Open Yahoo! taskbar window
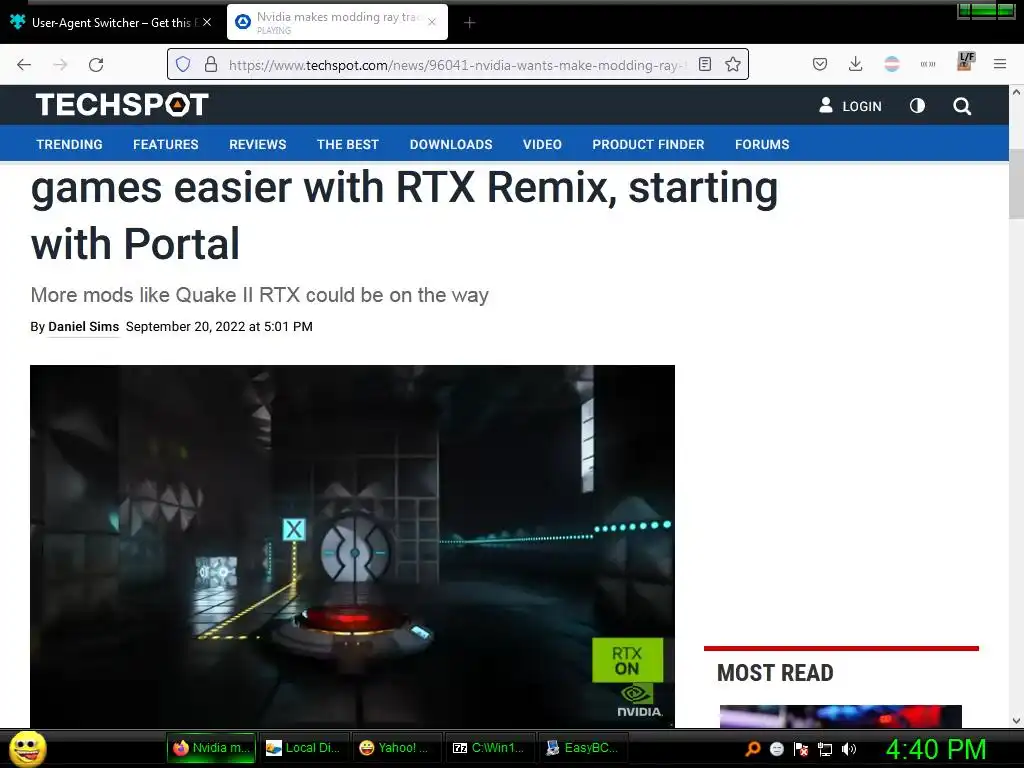The height and width of the screenshot is (768, 1024). [x=397, y=748]
